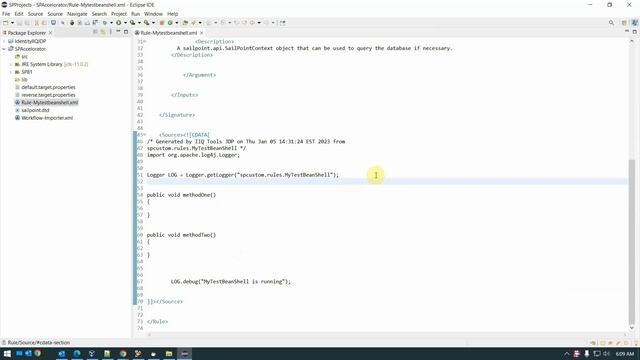
Task: Expand the IdentityIQJDP project node
Action: pyautogui.click(x=4, y=41)
